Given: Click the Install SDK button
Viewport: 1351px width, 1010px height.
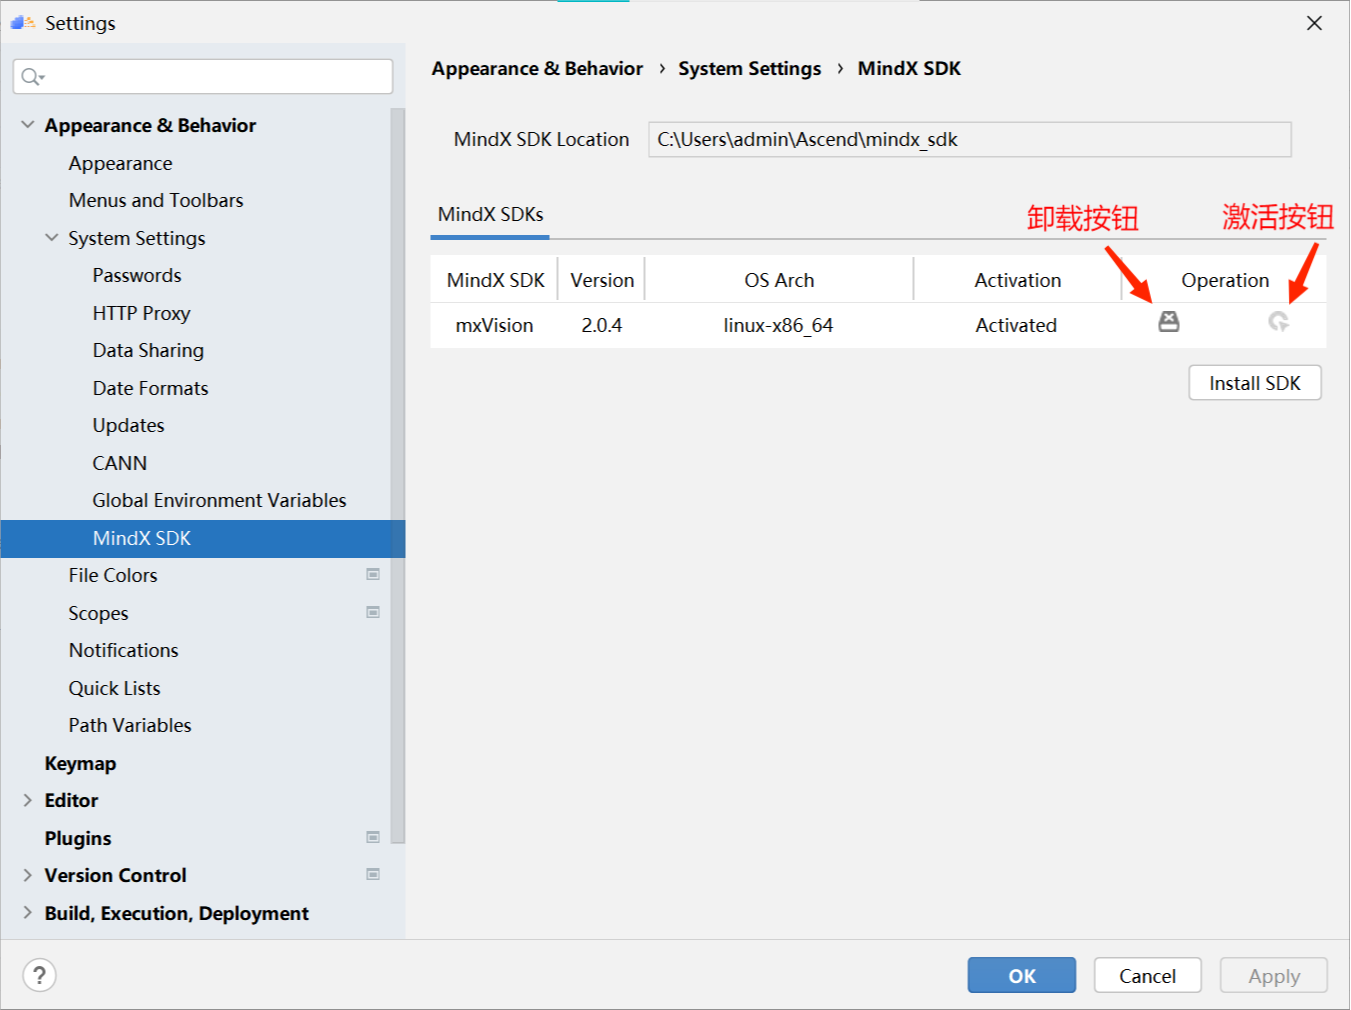Looking at the screenshot, I should click(x=1254, y=383).
